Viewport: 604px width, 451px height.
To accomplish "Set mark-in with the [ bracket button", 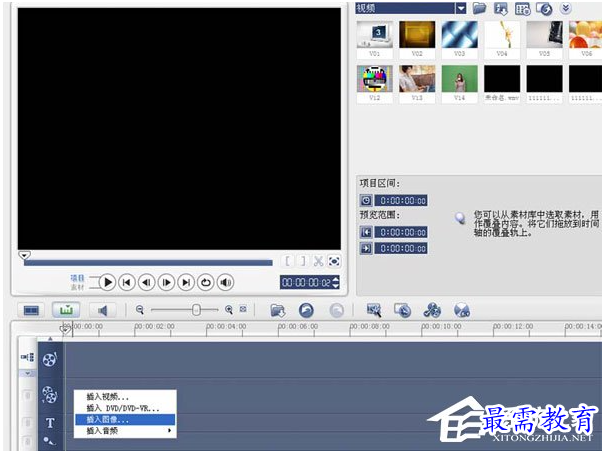I will [x=287, y=261].
